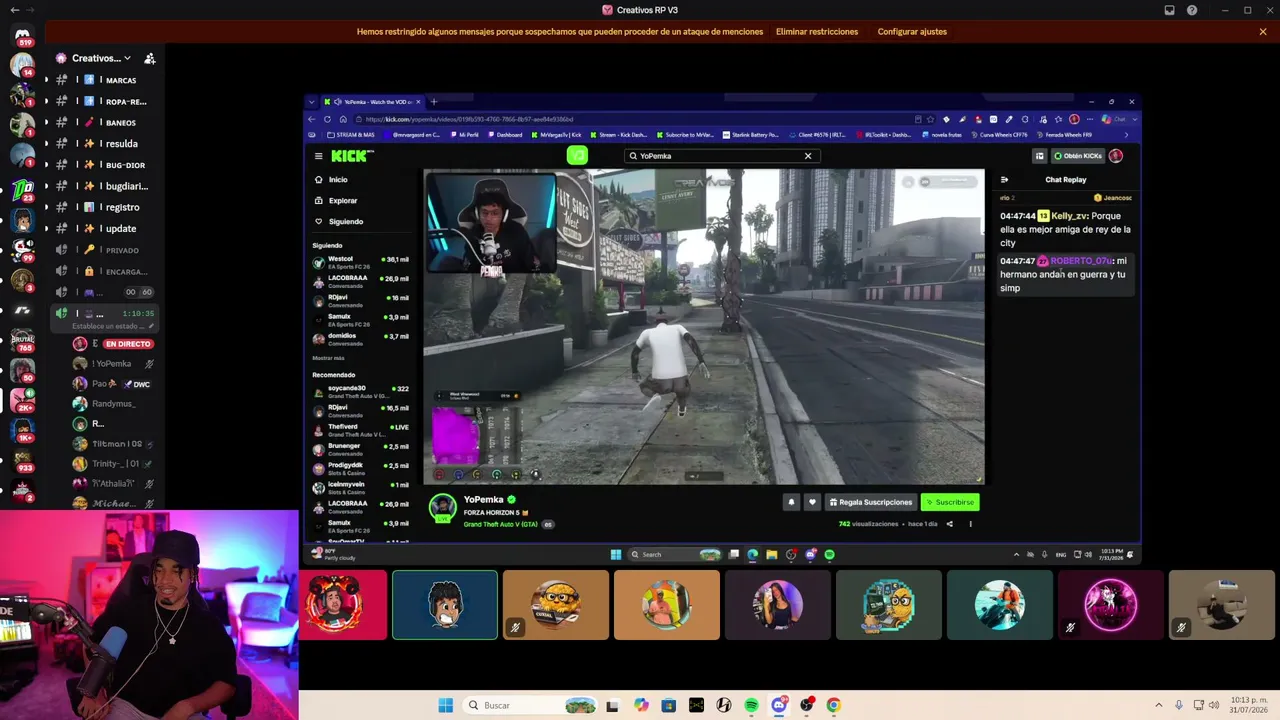This screenshot has width=1280, height=720.
Task: Open the Discord help icon in title bar
Action: coord(1192,10)
